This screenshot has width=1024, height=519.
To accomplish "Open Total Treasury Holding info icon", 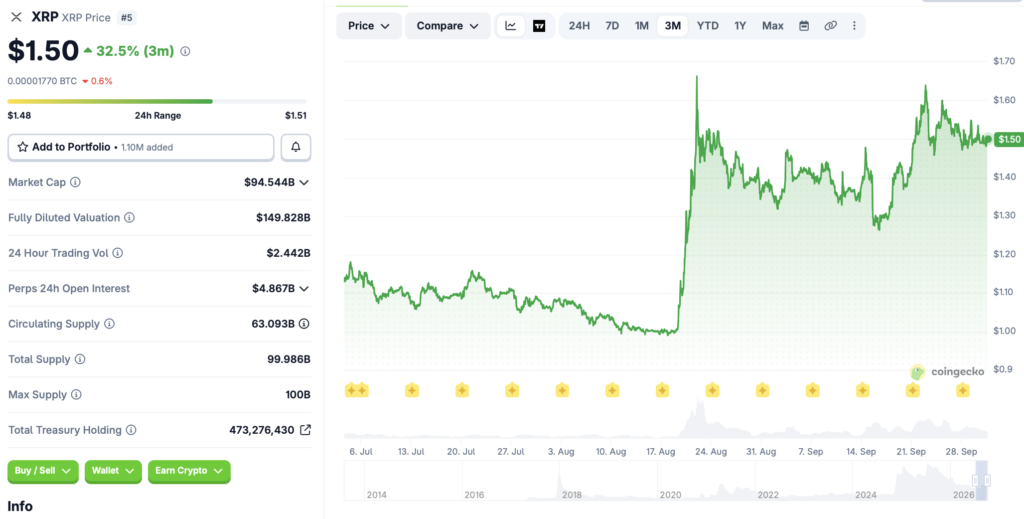I will (131, 430).
